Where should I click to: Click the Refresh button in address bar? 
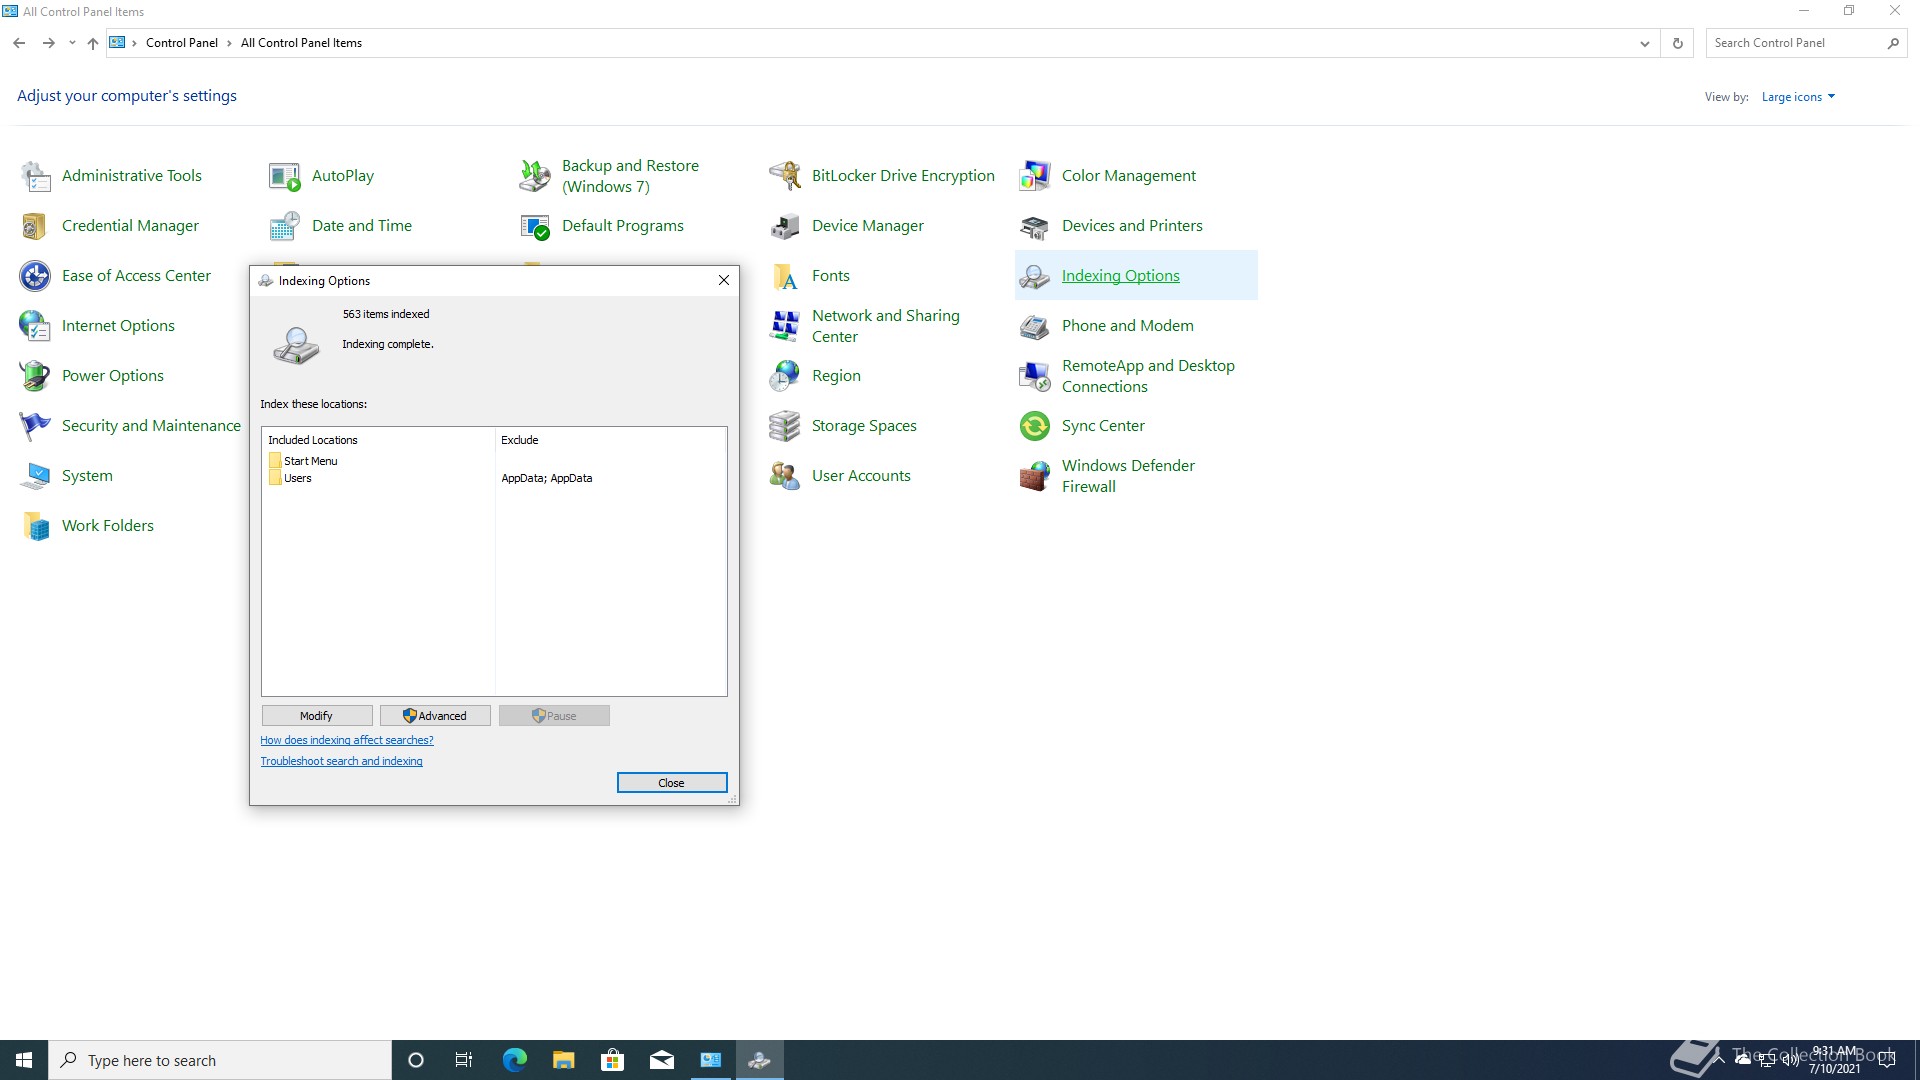pos(1678,43)
